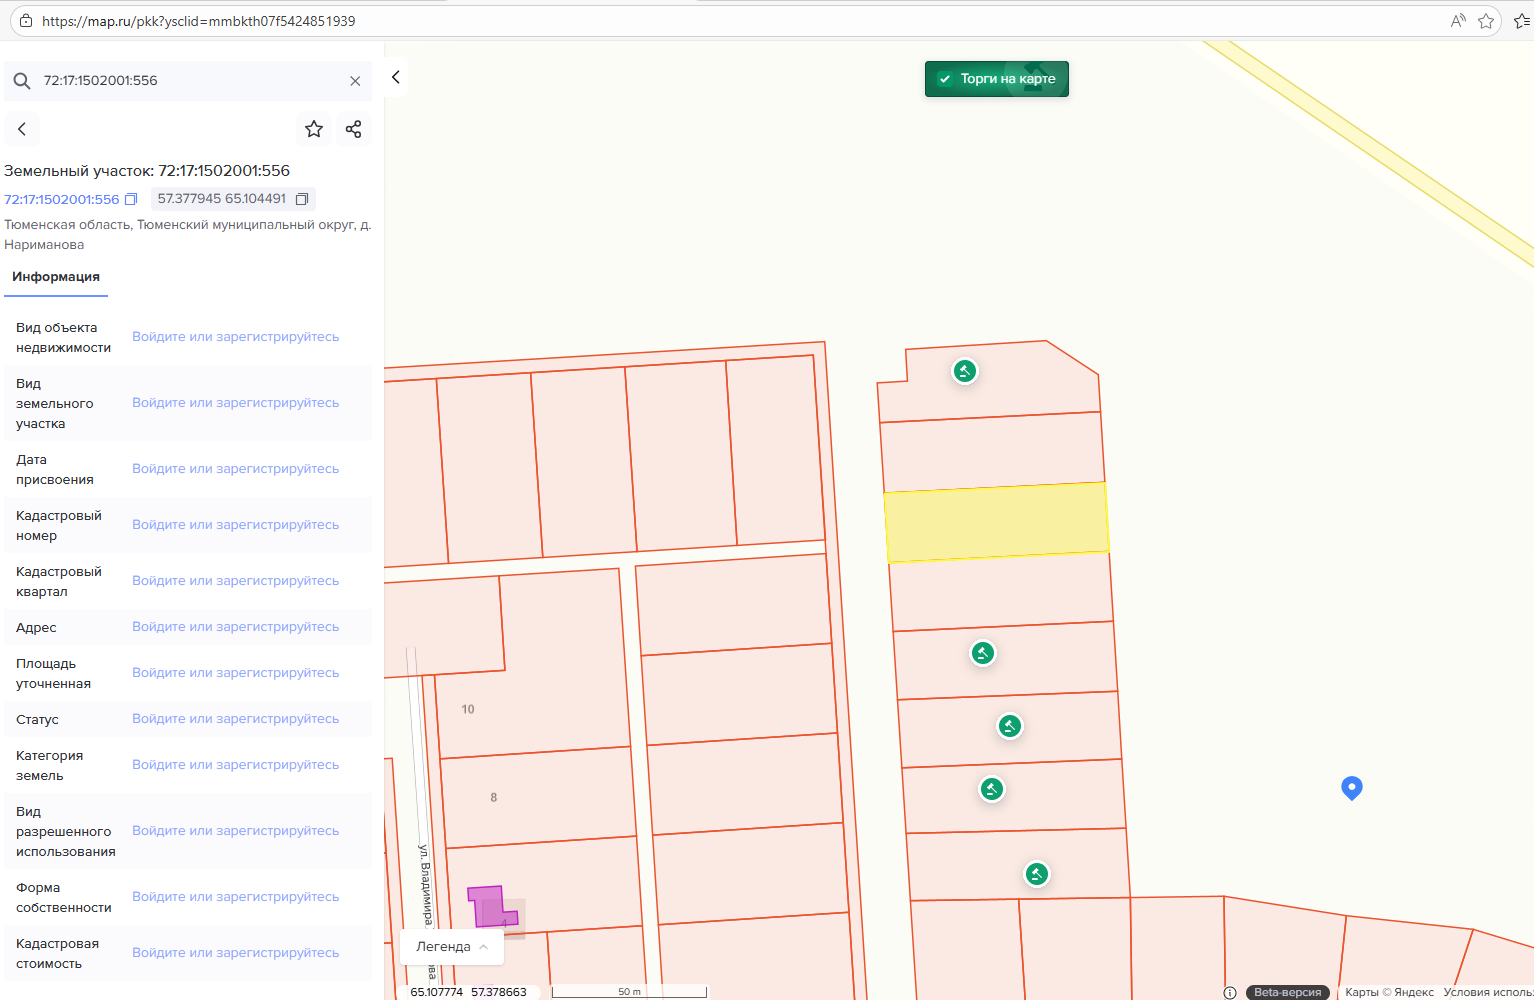Click the login link next to "Статус"
Viewport: 1534px width, 1000px height.
click(x=235, y=719)
